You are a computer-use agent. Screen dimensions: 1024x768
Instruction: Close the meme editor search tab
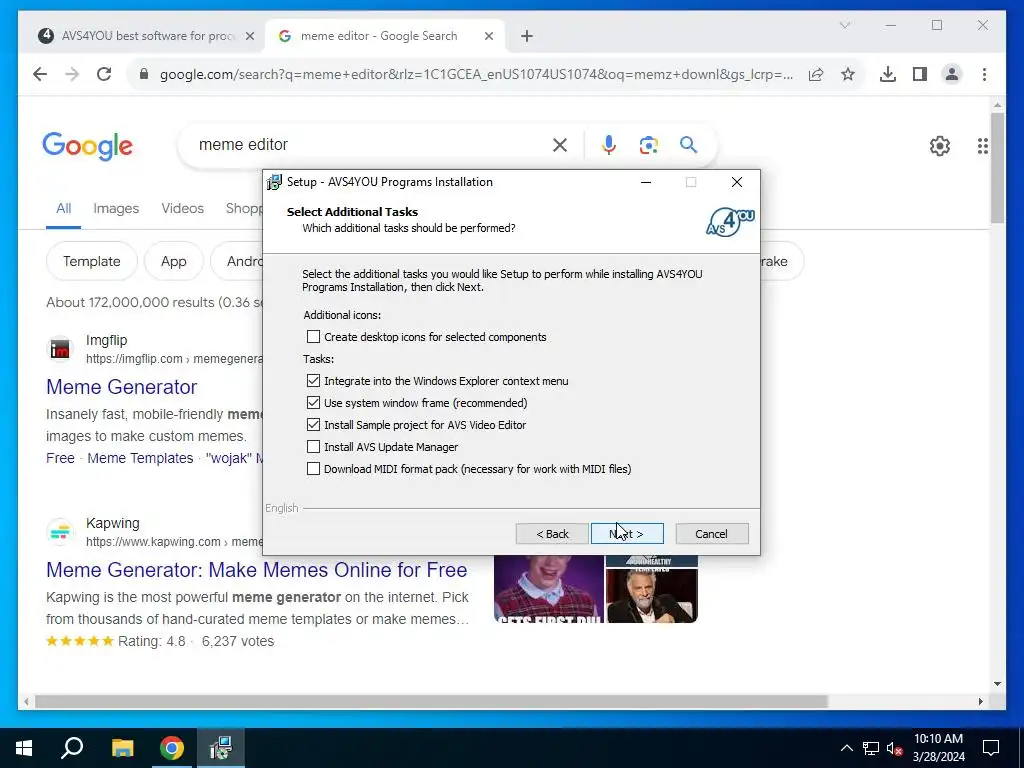point(488,37)
